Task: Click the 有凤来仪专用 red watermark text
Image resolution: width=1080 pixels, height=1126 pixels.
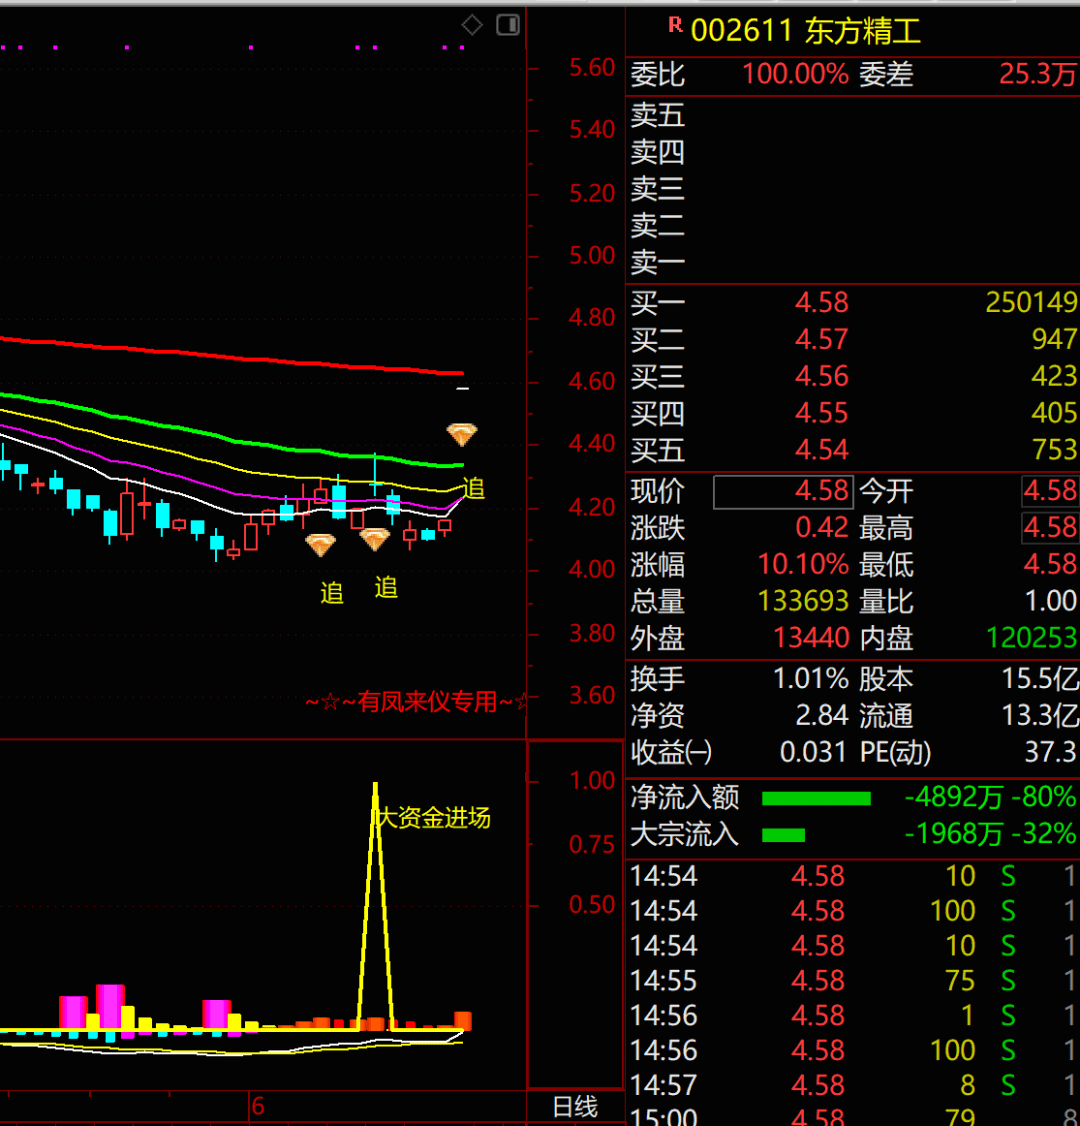Action: tap(416, 702)
